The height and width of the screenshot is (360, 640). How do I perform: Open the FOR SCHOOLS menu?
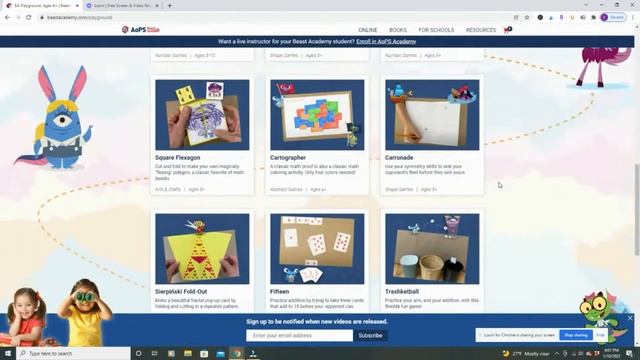tap(436, 30)
